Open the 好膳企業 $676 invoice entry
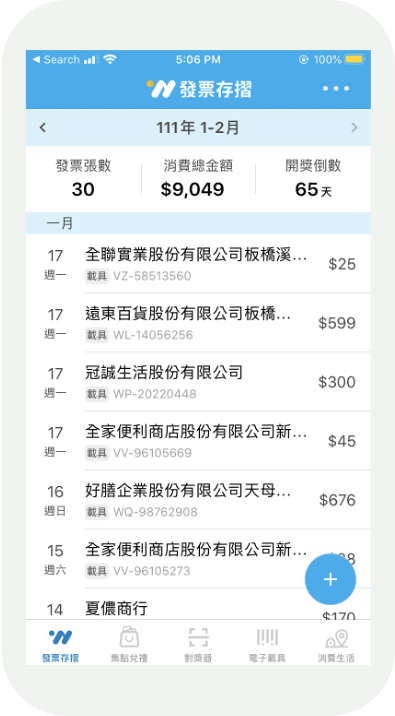 coord(198,500)
